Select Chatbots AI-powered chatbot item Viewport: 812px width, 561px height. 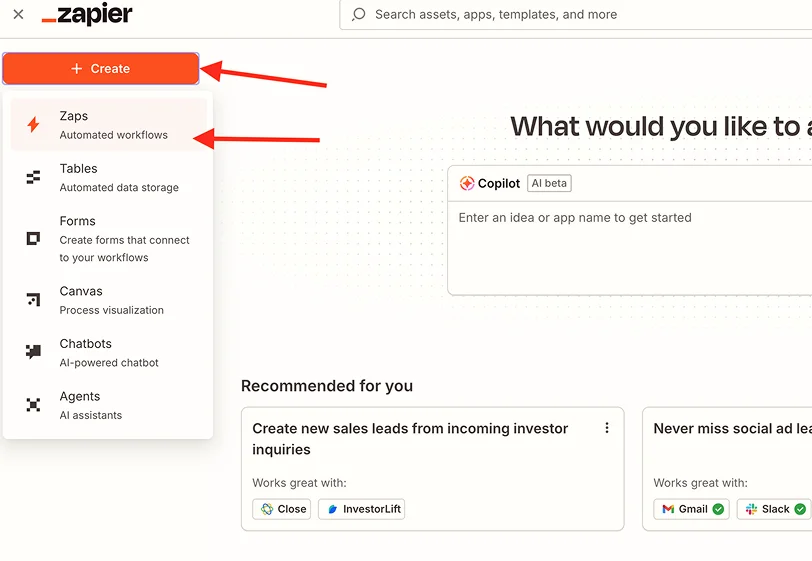tap(109, 353)
